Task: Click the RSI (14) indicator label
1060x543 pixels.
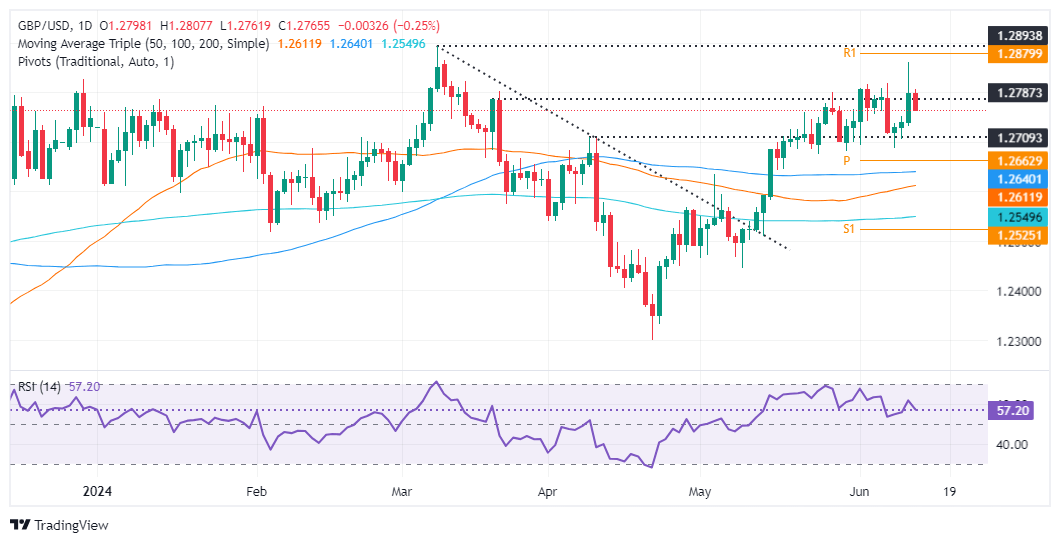Action: coord(38,386)
